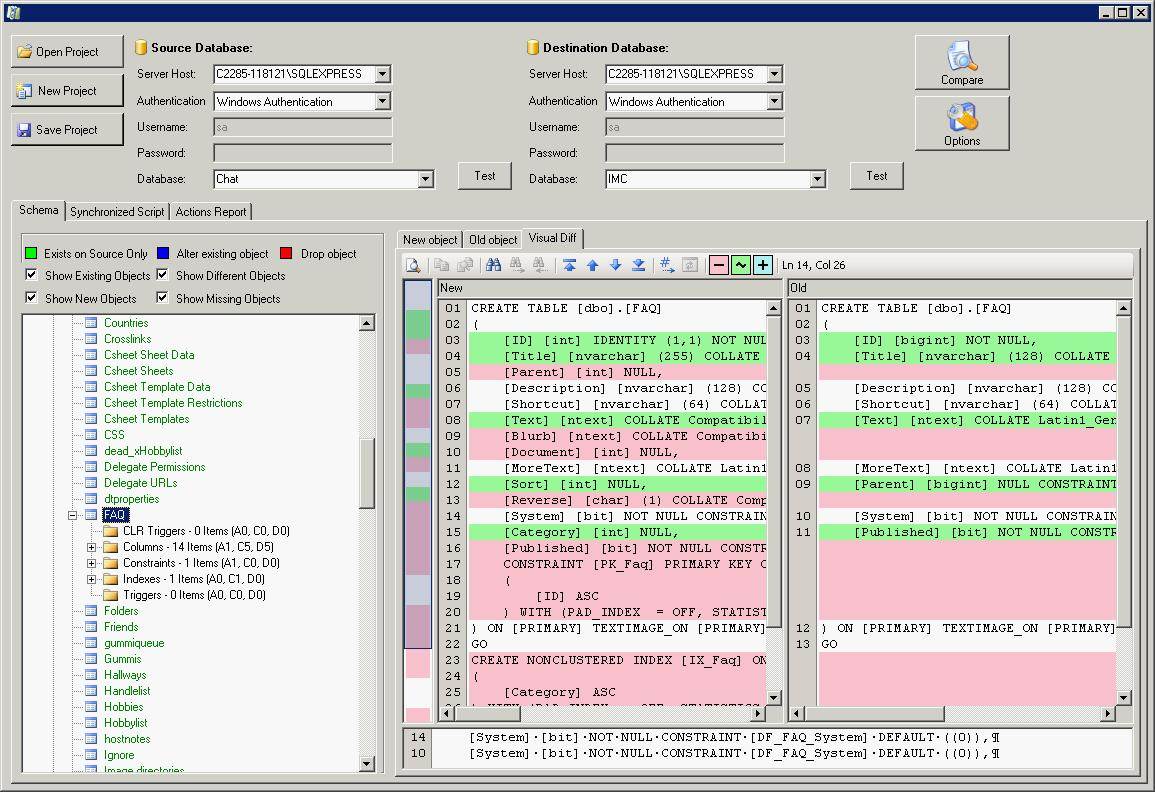Select the Visual Diff tab
This screenshot has width=1155, height=792.
point(552,238)
